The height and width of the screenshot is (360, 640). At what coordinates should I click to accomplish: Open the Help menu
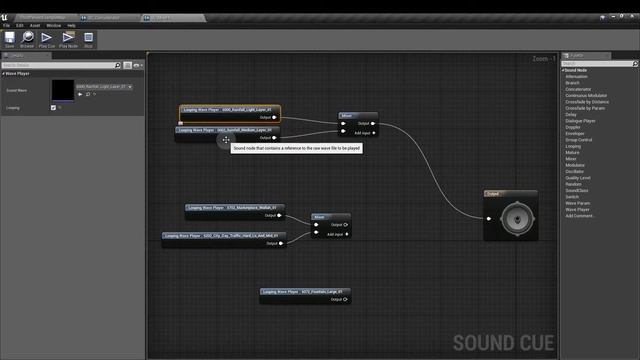[x=71, y=25]
